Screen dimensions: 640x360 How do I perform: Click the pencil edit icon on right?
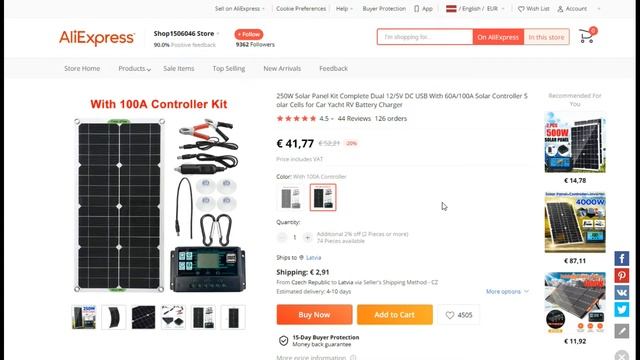[x=622, y=331]
